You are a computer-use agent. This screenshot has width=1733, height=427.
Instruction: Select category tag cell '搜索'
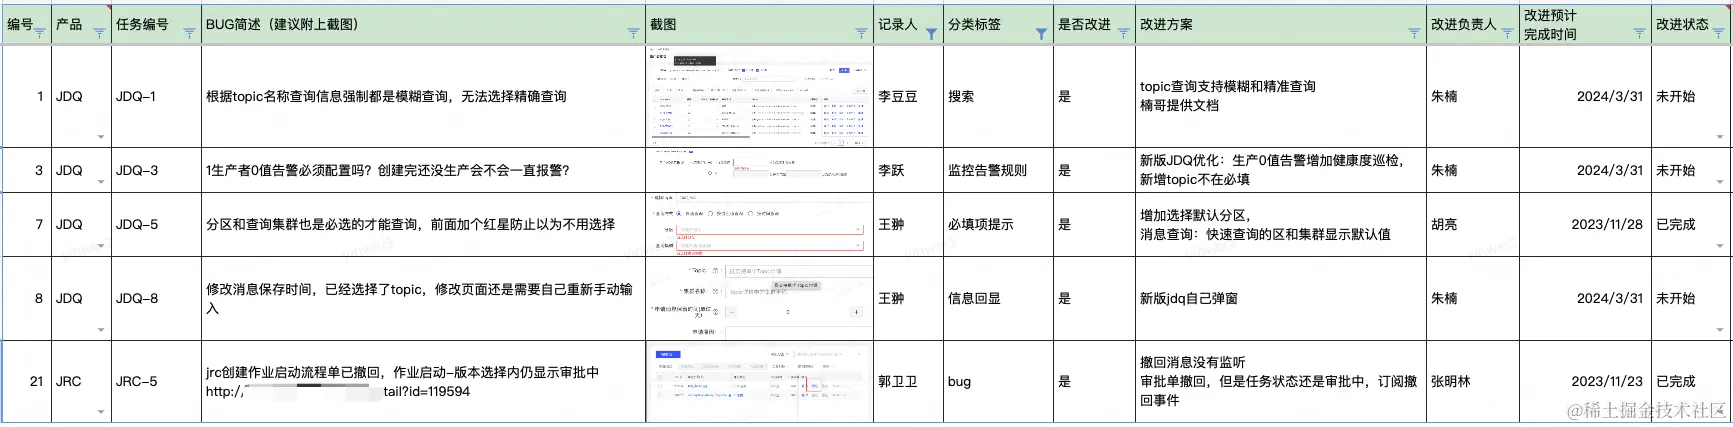point(998,97)
